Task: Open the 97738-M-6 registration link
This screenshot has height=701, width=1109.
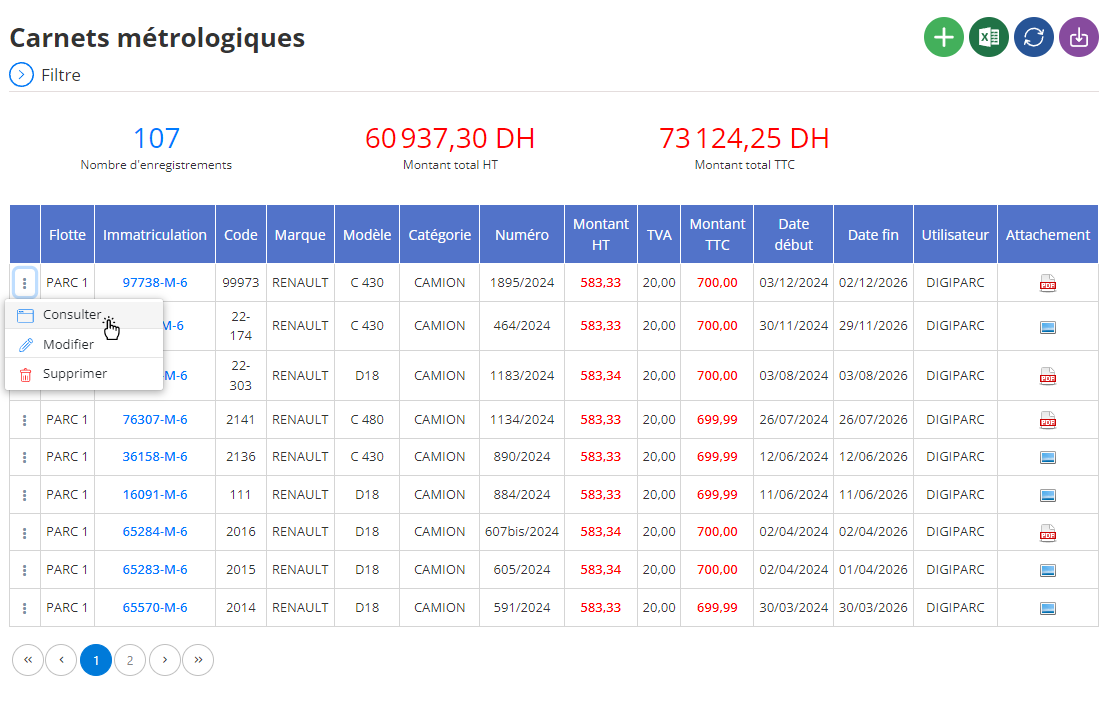Action: 155,283
